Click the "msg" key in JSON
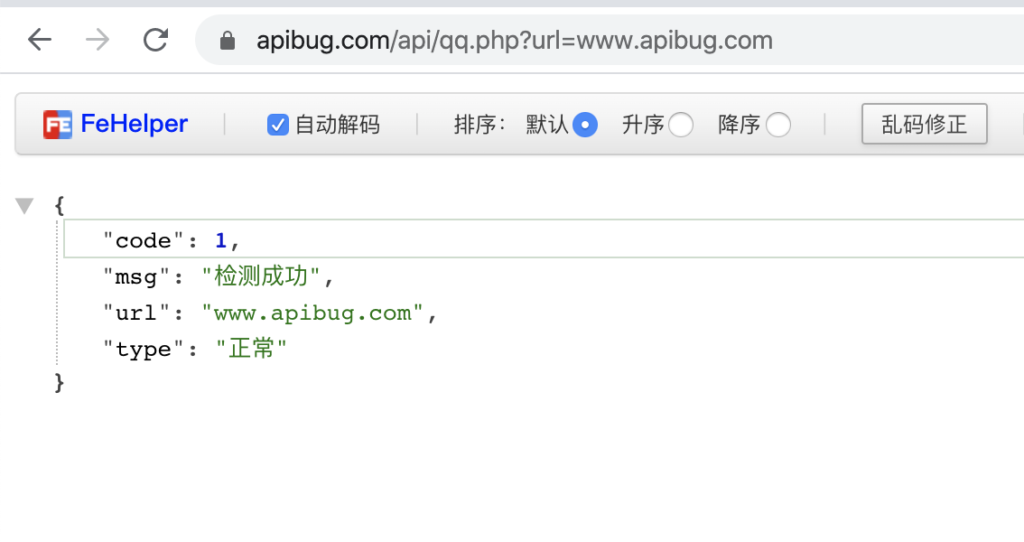 [132, 277]
